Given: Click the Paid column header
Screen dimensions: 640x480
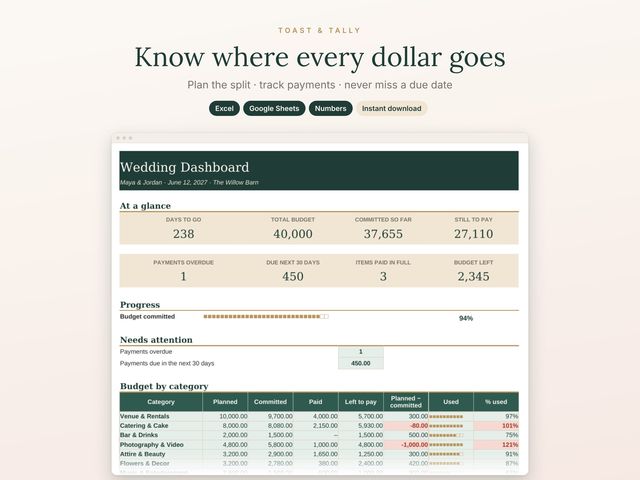Looking at the screenshot, I should (x=316, y=402).
